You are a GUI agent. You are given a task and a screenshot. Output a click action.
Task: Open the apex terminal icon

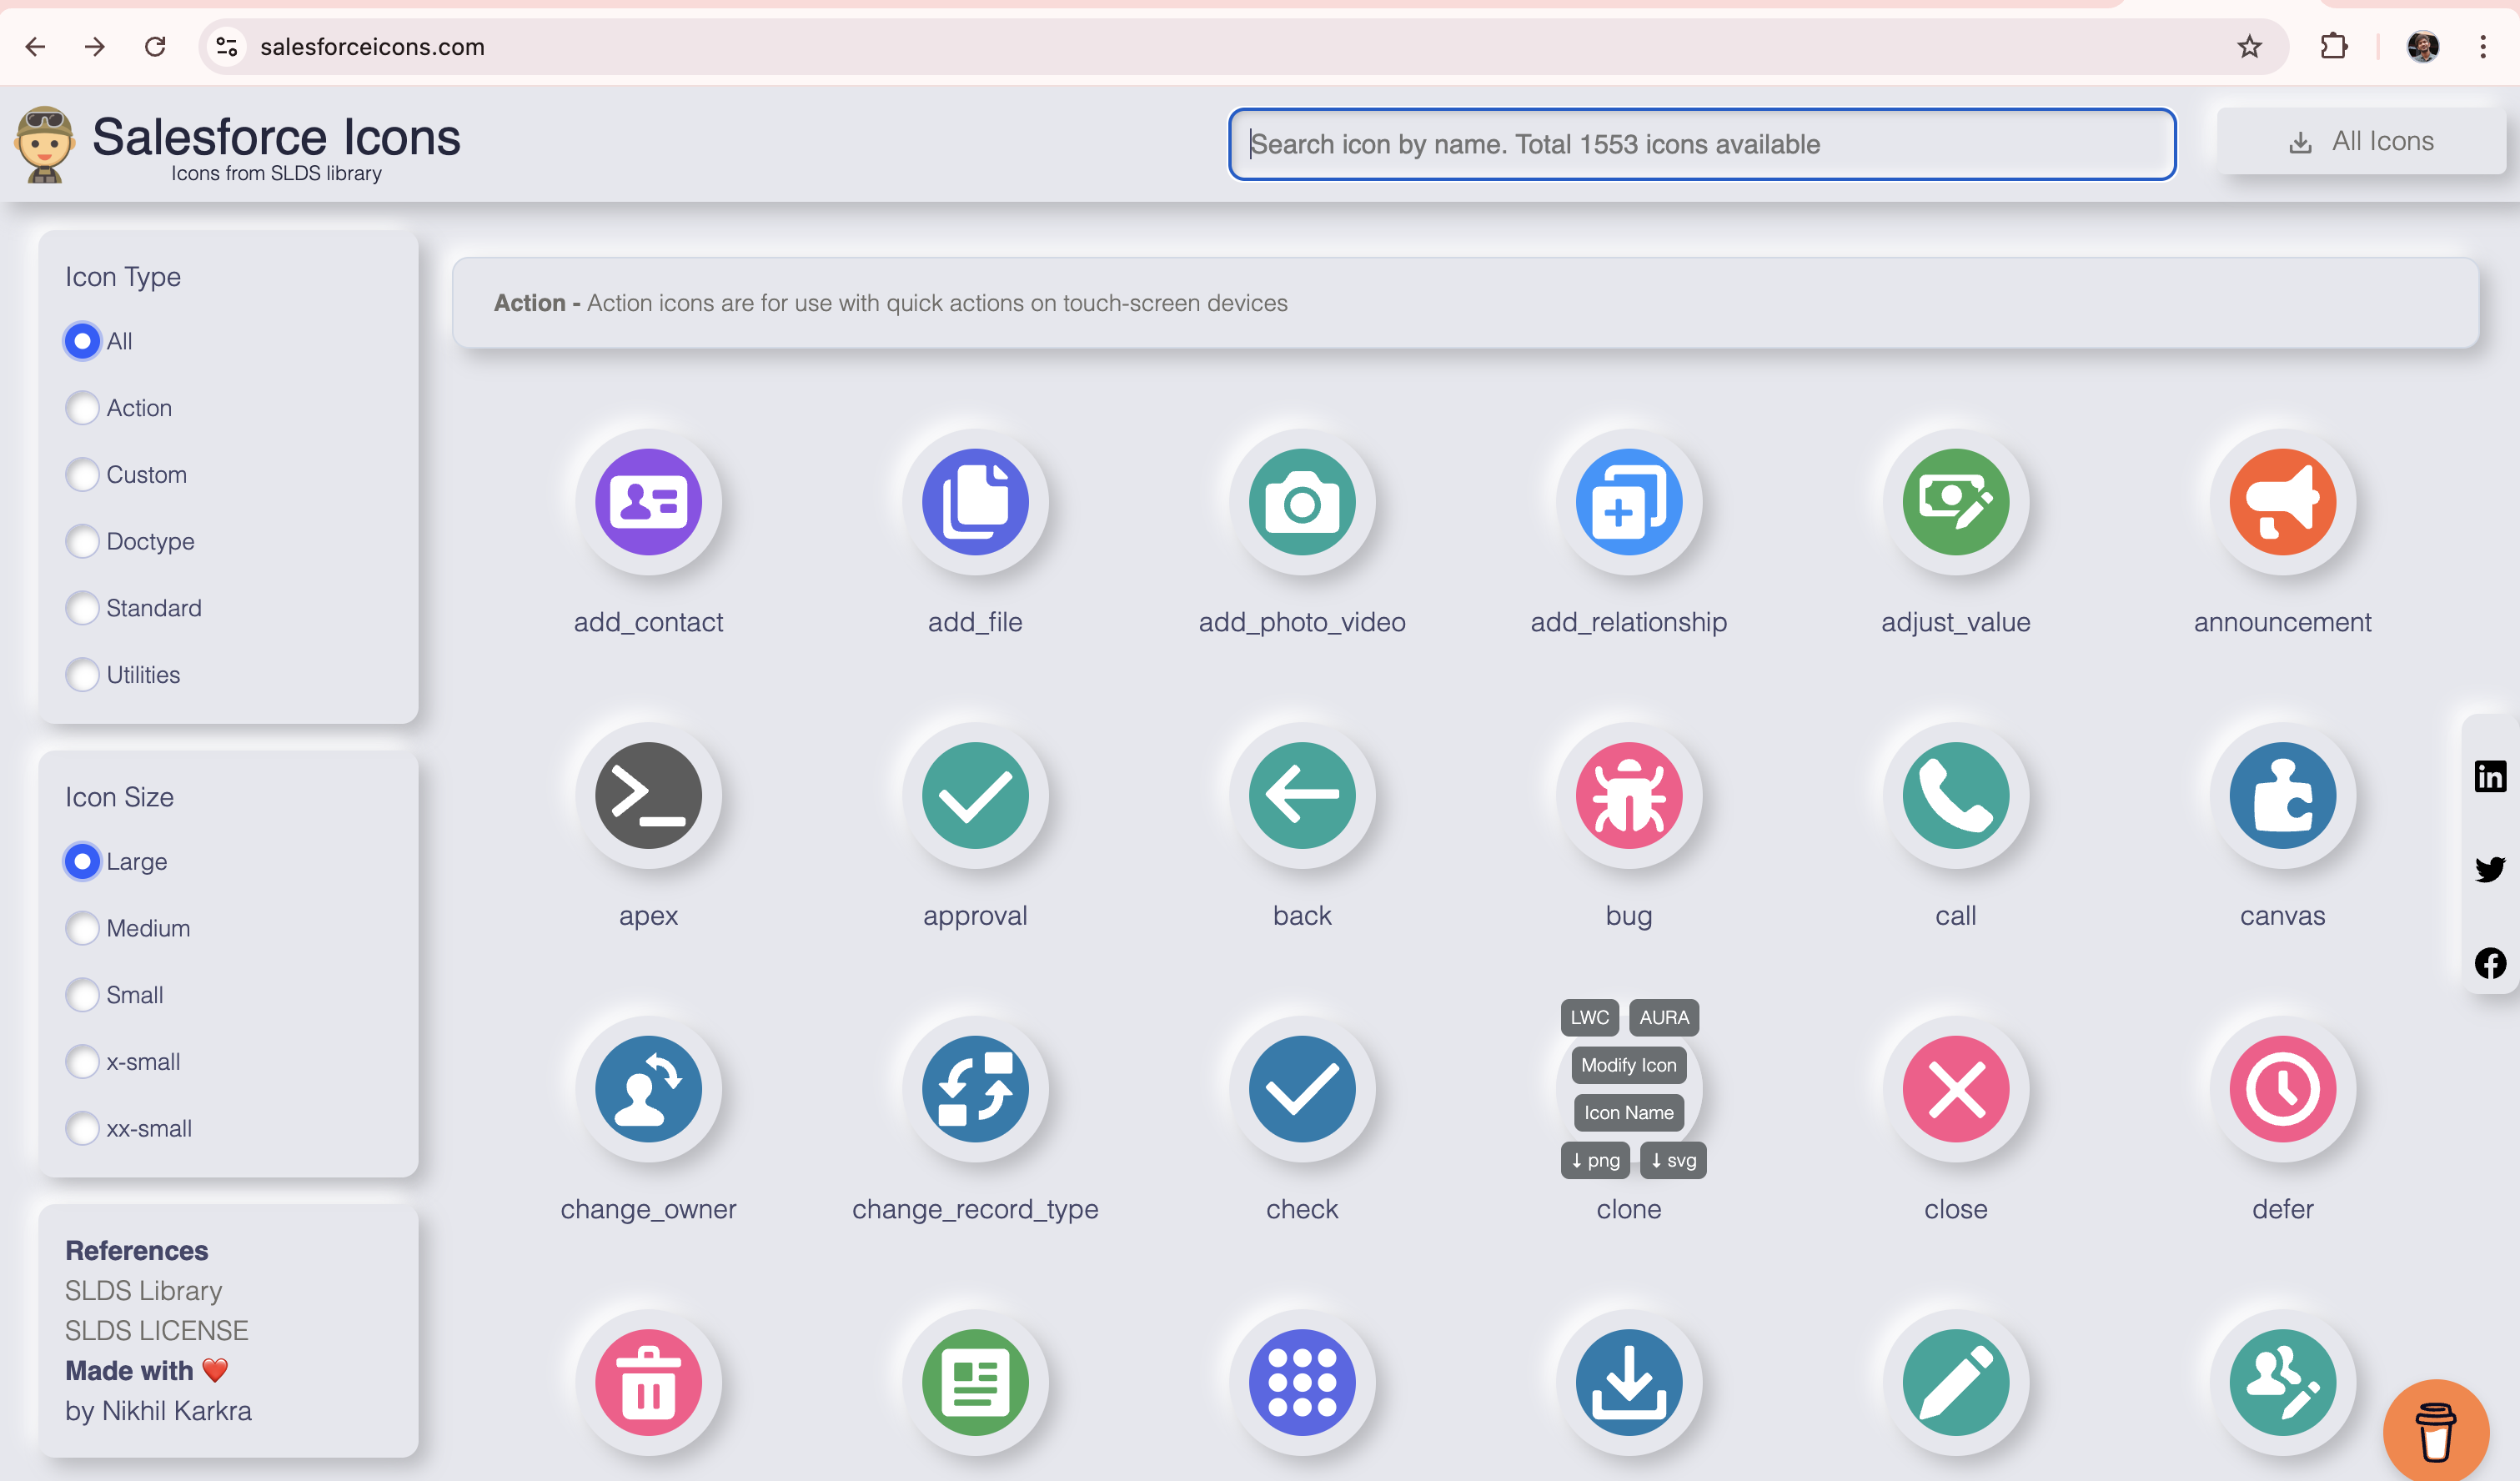(x=649, y=795)
